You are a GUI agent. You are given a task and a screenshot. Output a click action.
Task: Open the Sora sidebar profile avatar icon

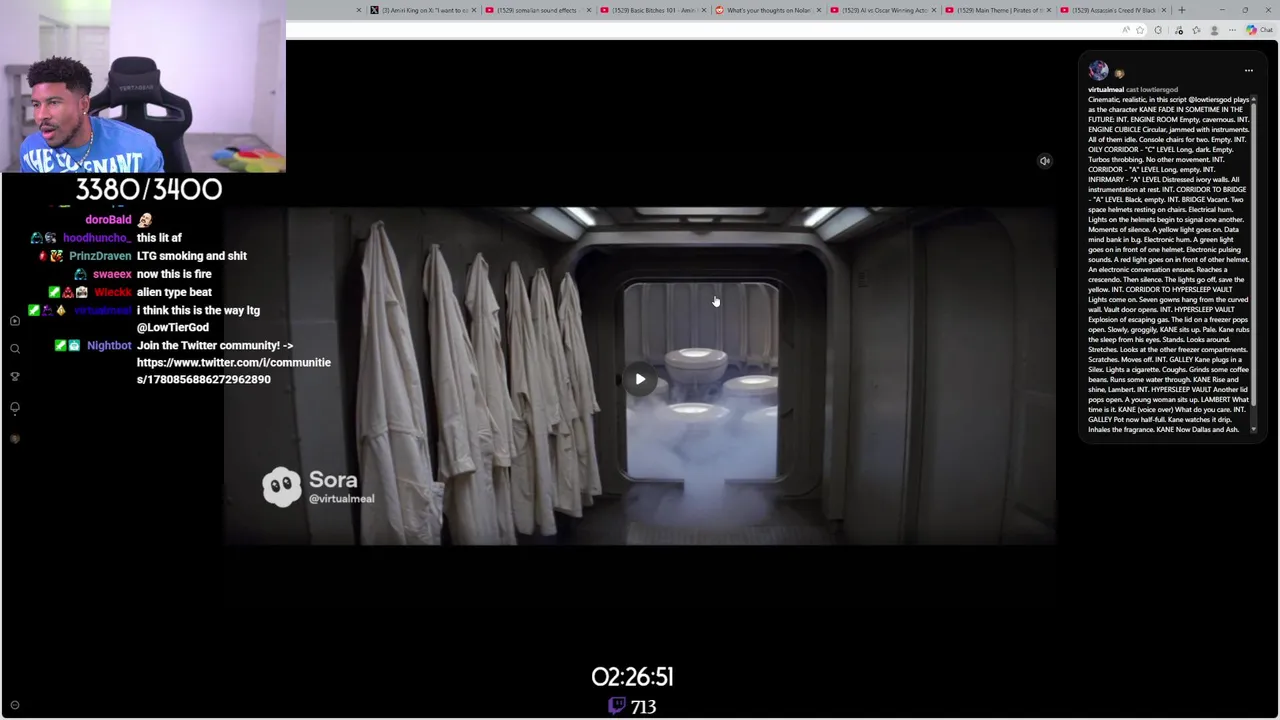click(15, 439)
